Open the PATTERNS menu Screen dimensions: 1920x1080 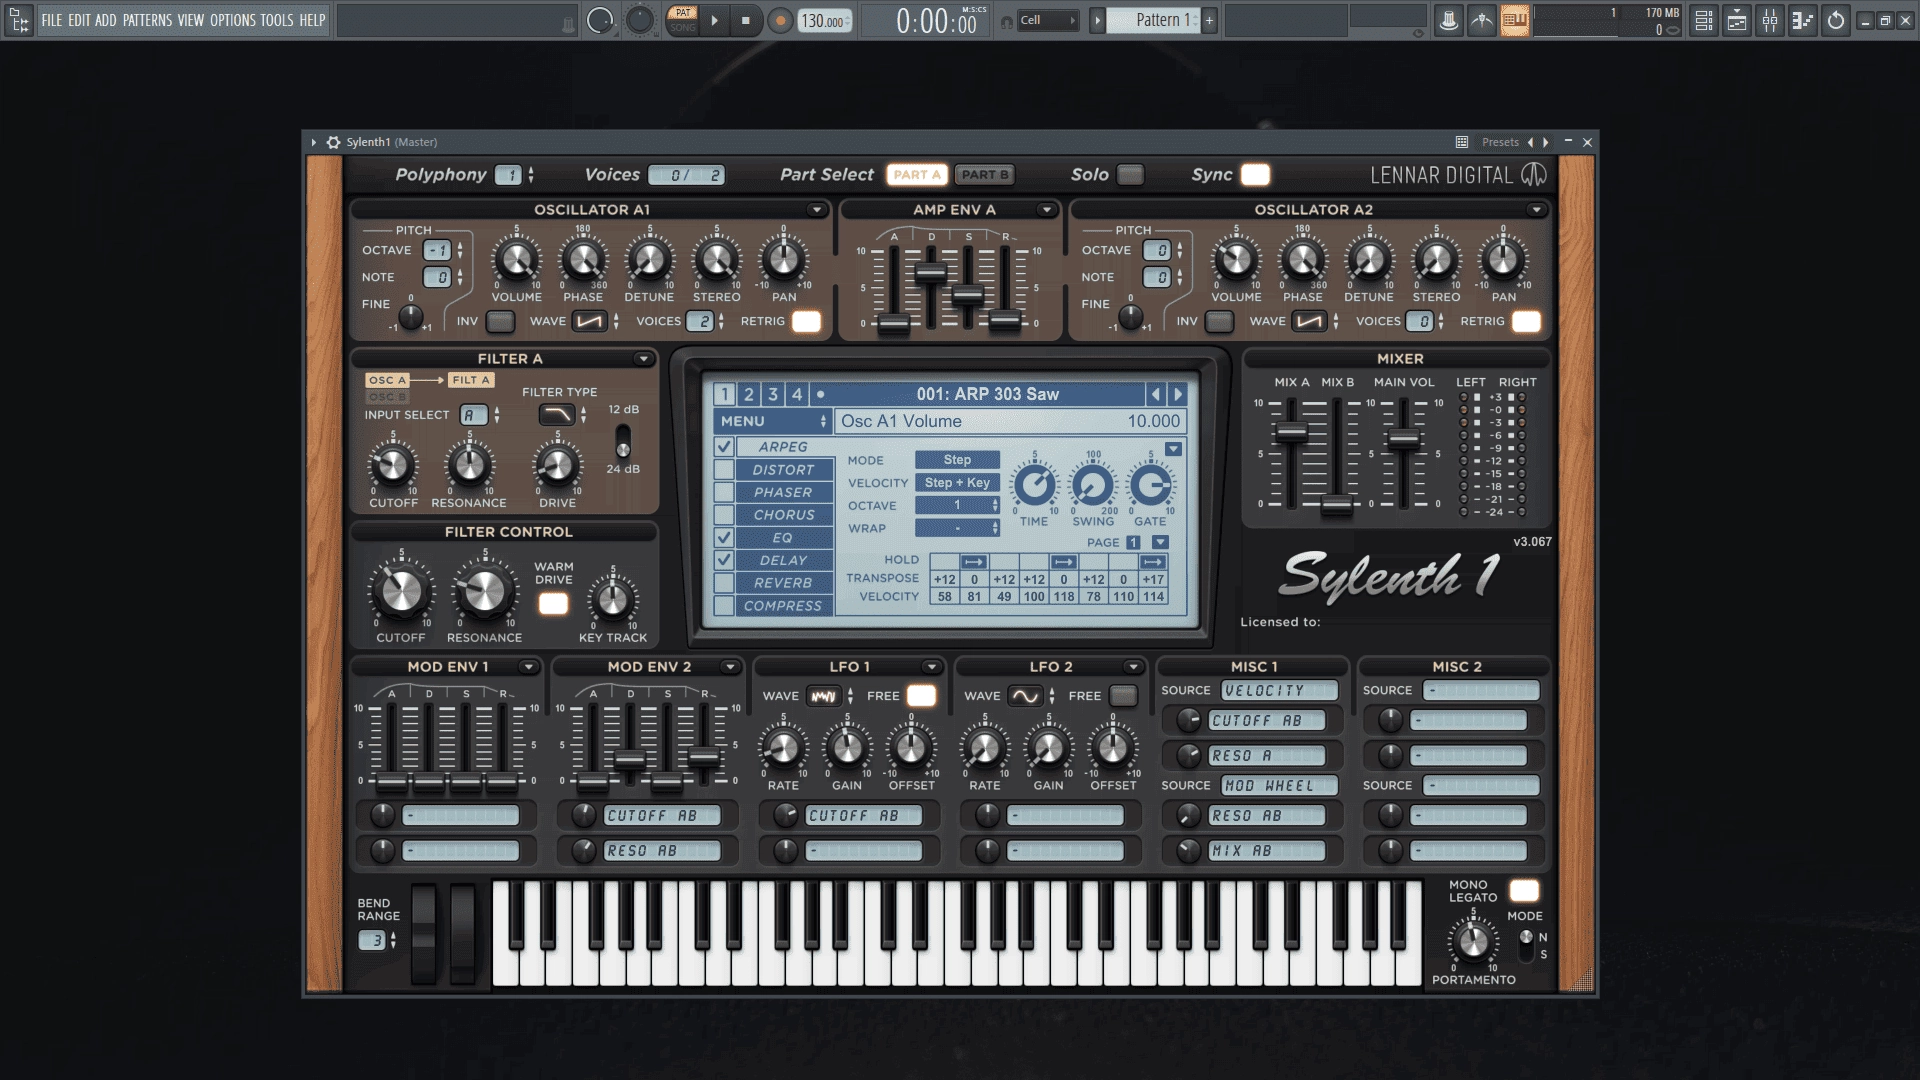coord(147,20)
